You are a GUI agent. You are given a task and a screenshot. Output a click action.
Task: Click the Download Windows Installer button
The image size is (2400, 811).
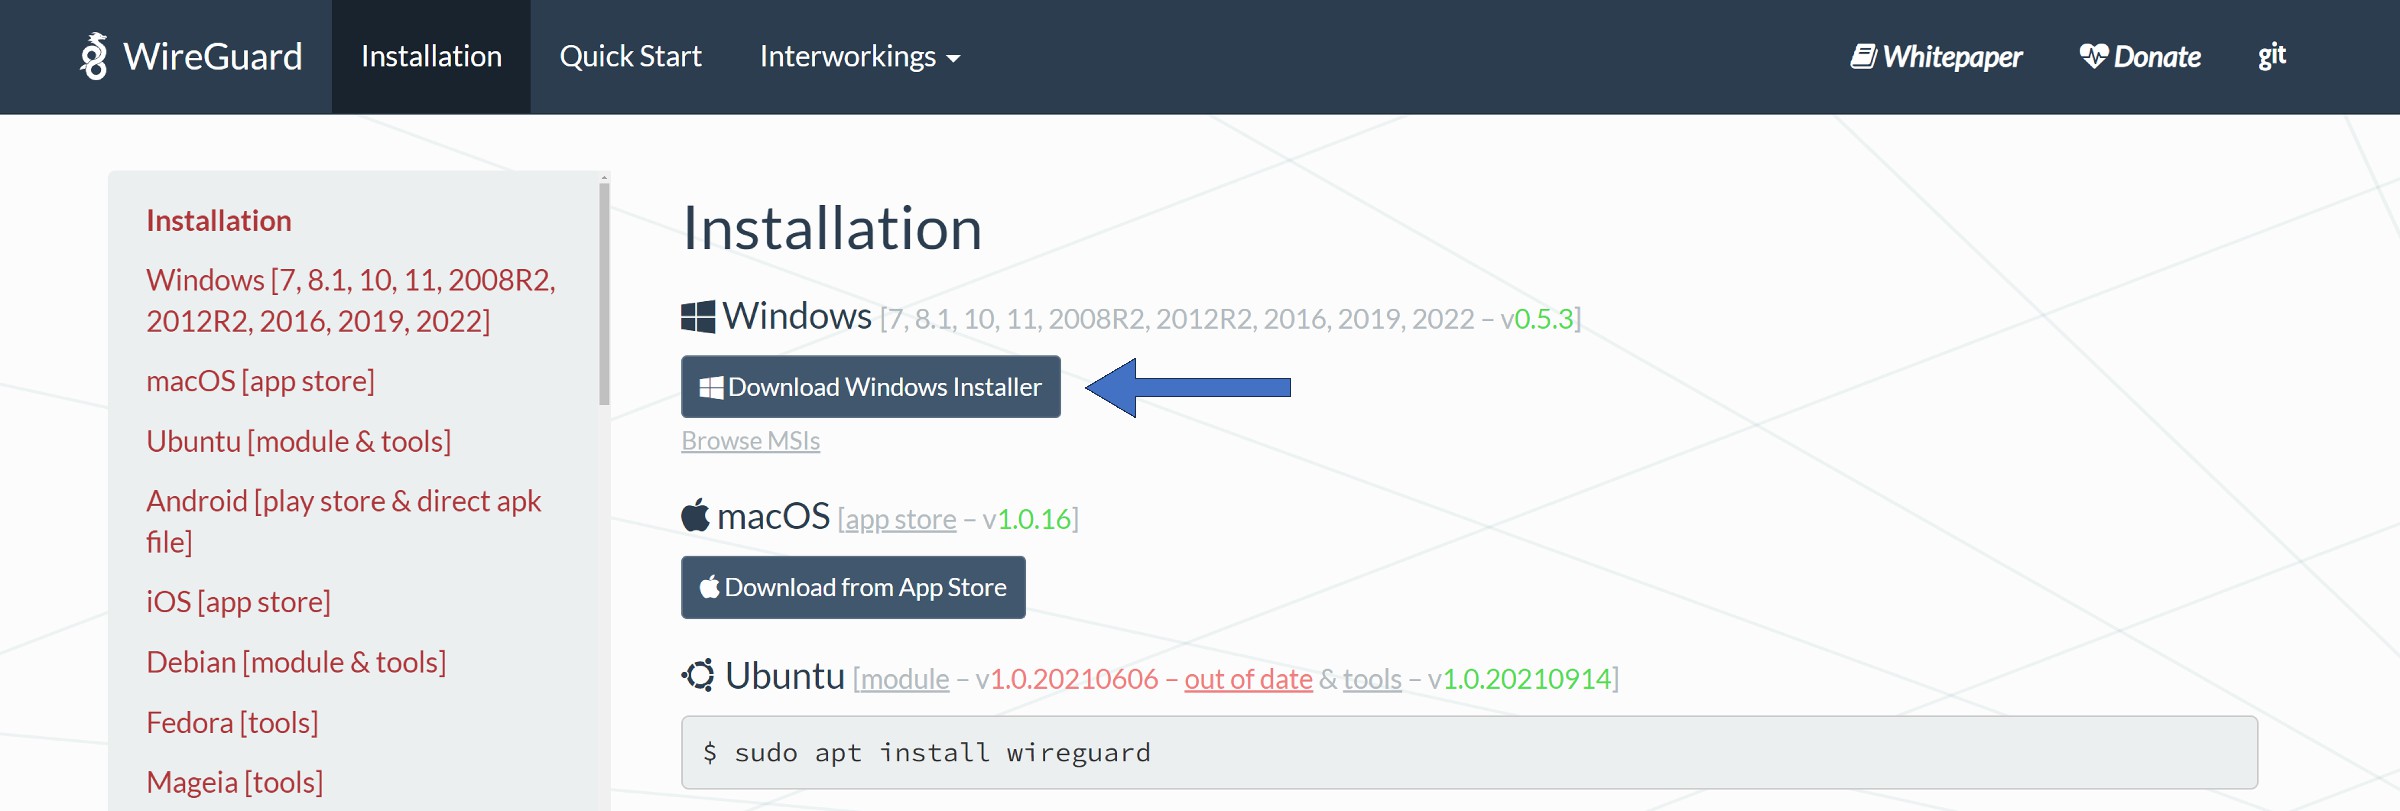tap(870, 387)
